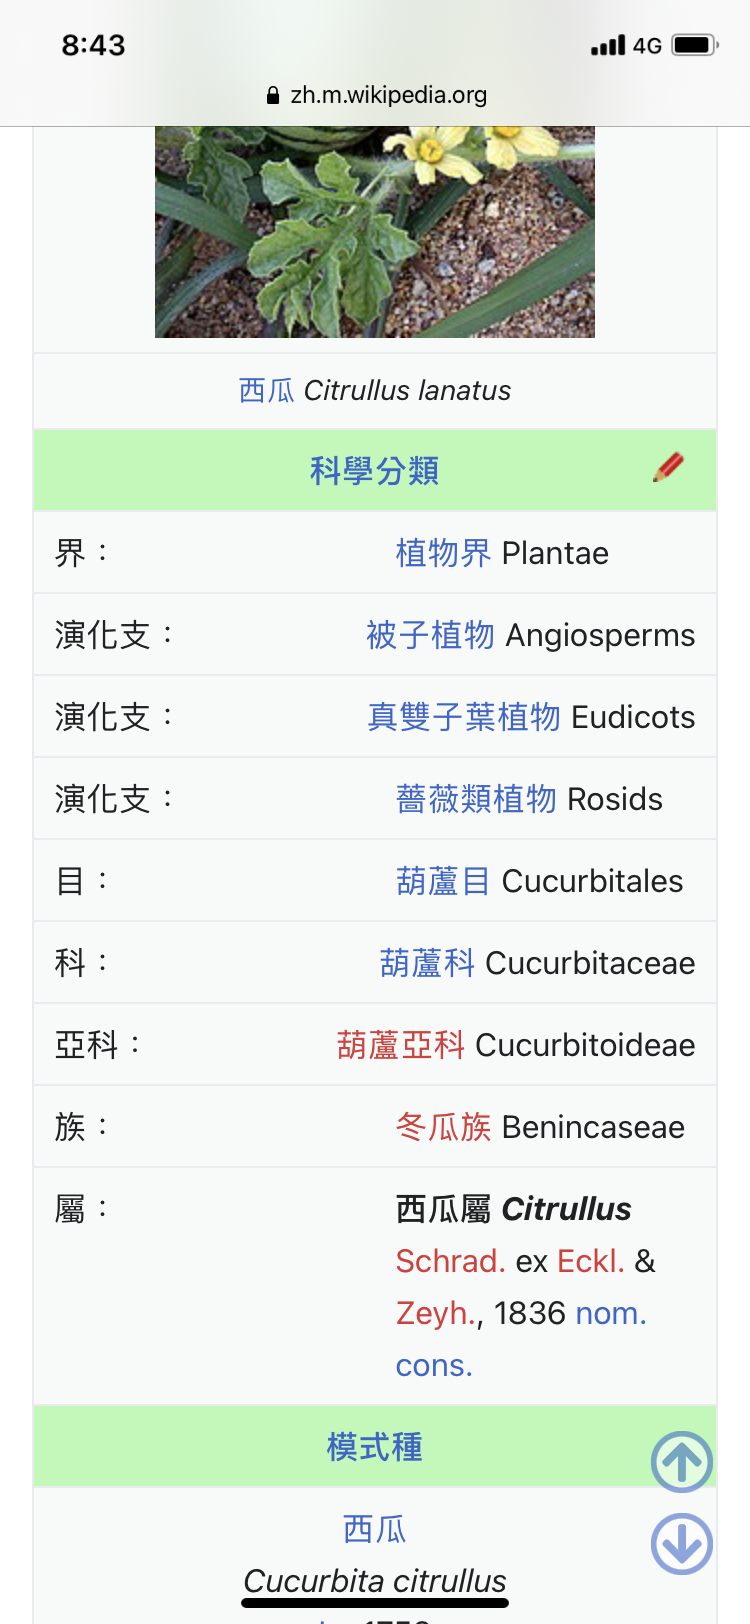Open the red 葫蘆亞科 link
The width and height of the screenshot is (750, 1624).
(401, 1045)
